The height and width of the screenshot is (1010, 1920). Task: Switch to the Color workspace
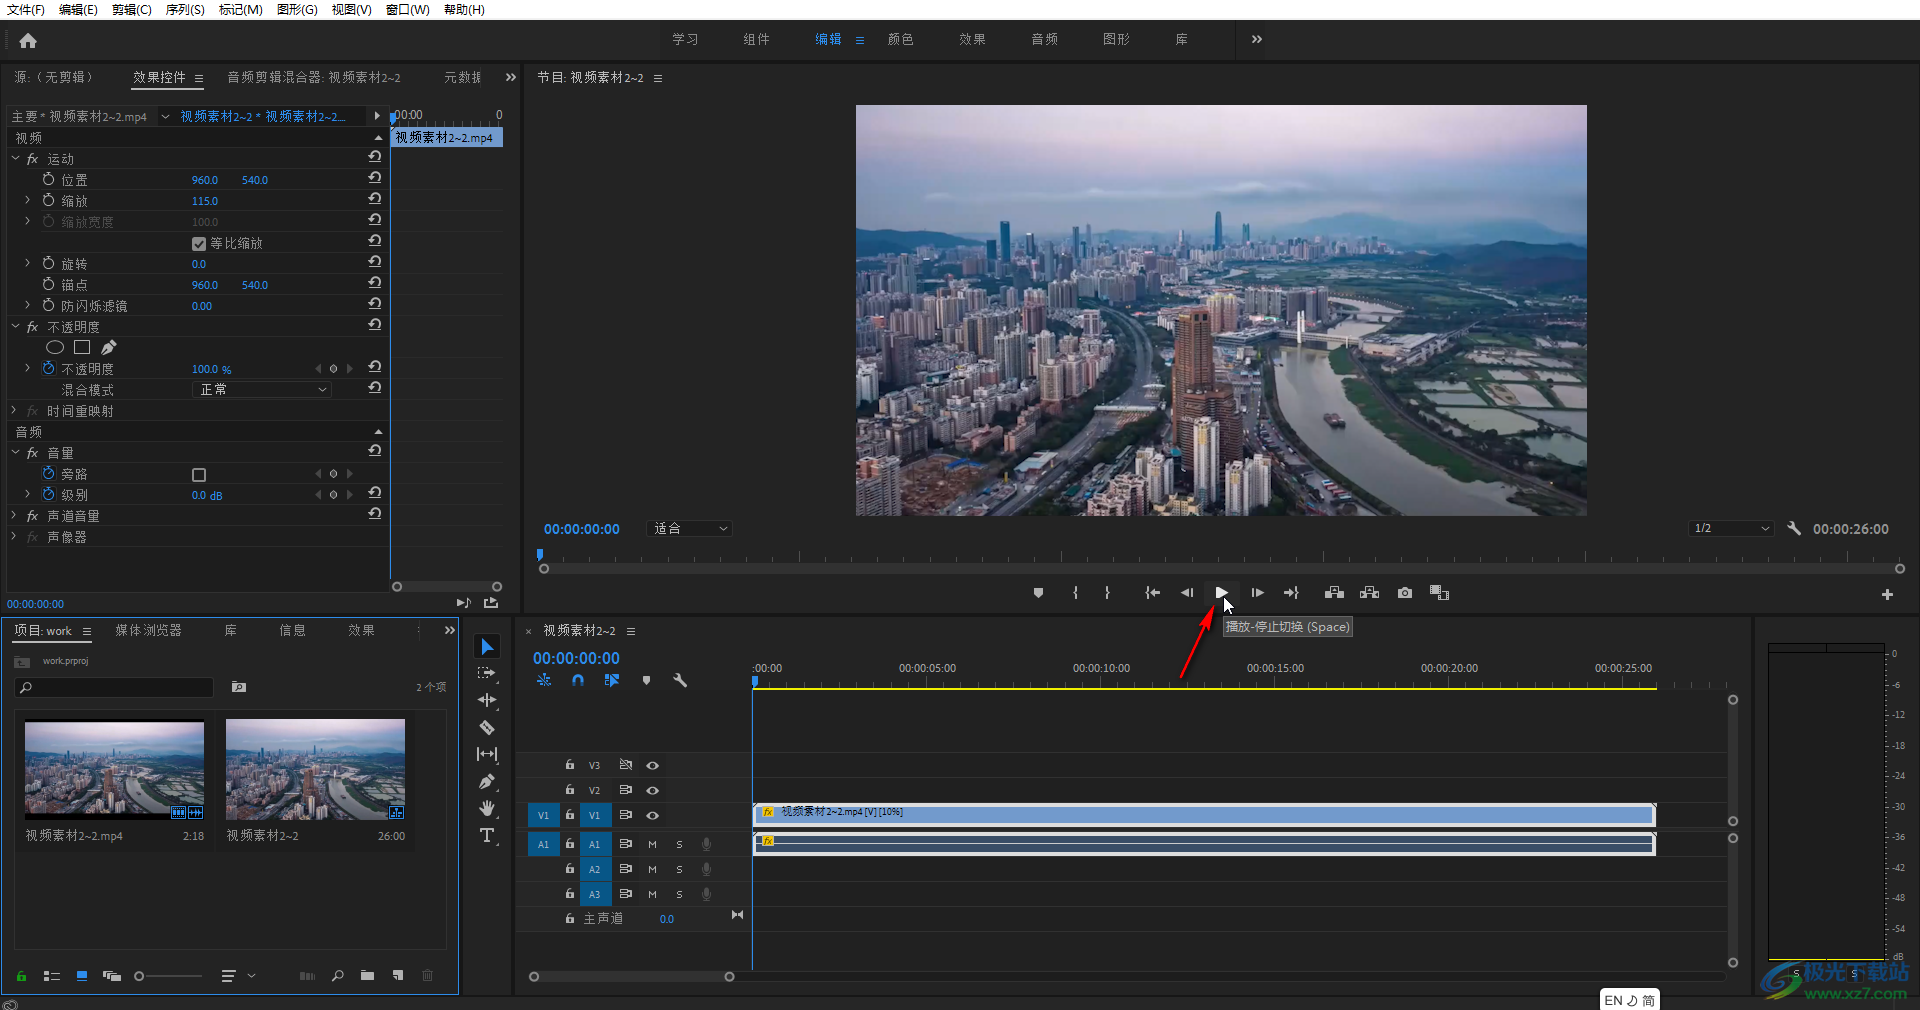900,39
